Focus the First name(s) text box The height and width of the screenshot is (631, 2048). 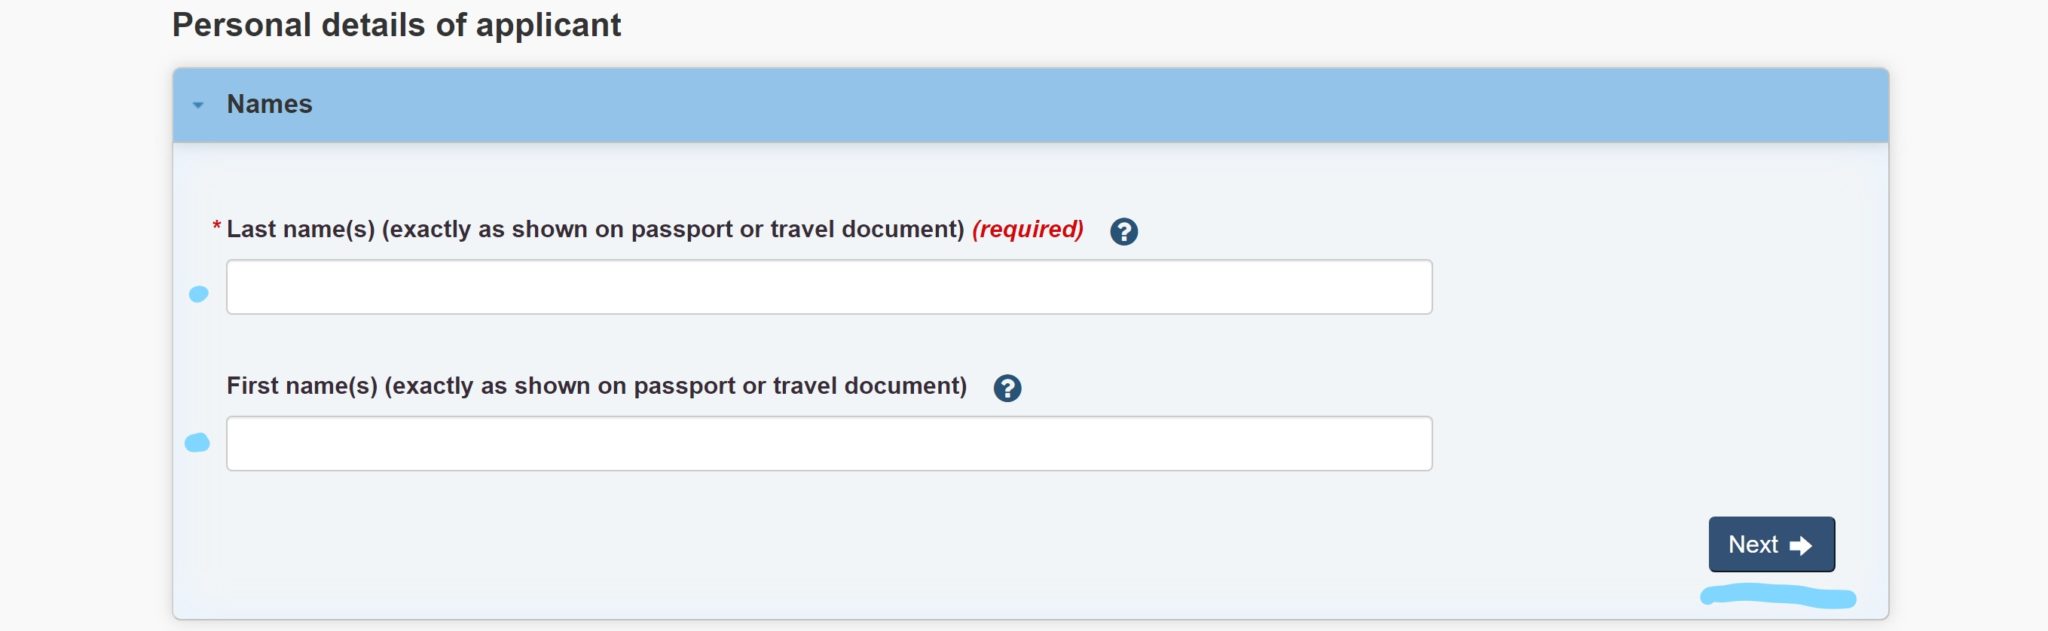tap(828, 444)
